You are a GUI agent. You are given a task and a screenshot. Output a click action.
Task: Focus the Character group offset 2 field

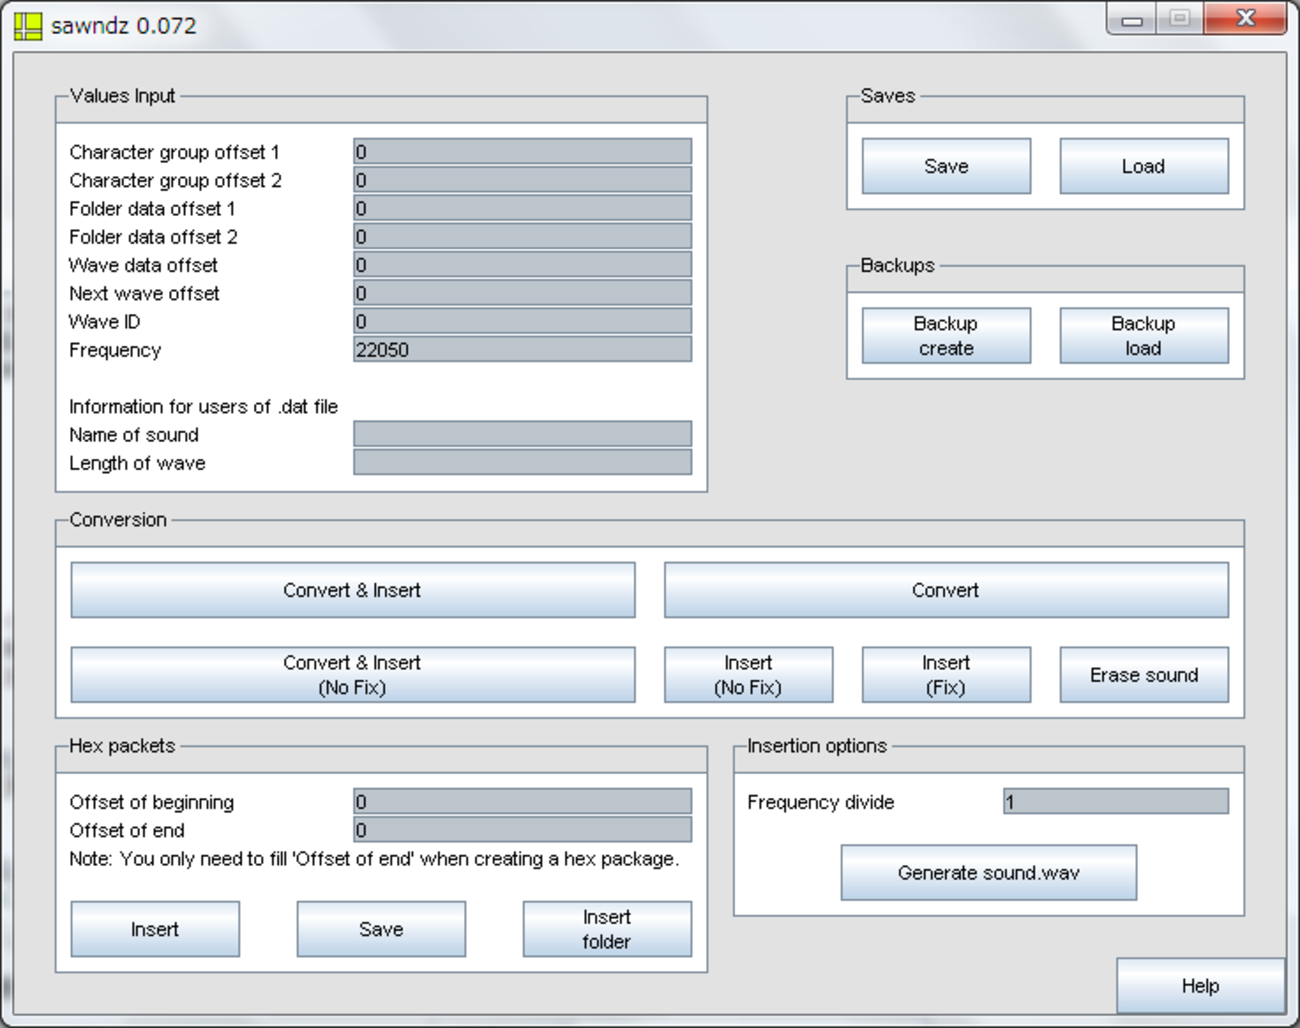point(522,180)
